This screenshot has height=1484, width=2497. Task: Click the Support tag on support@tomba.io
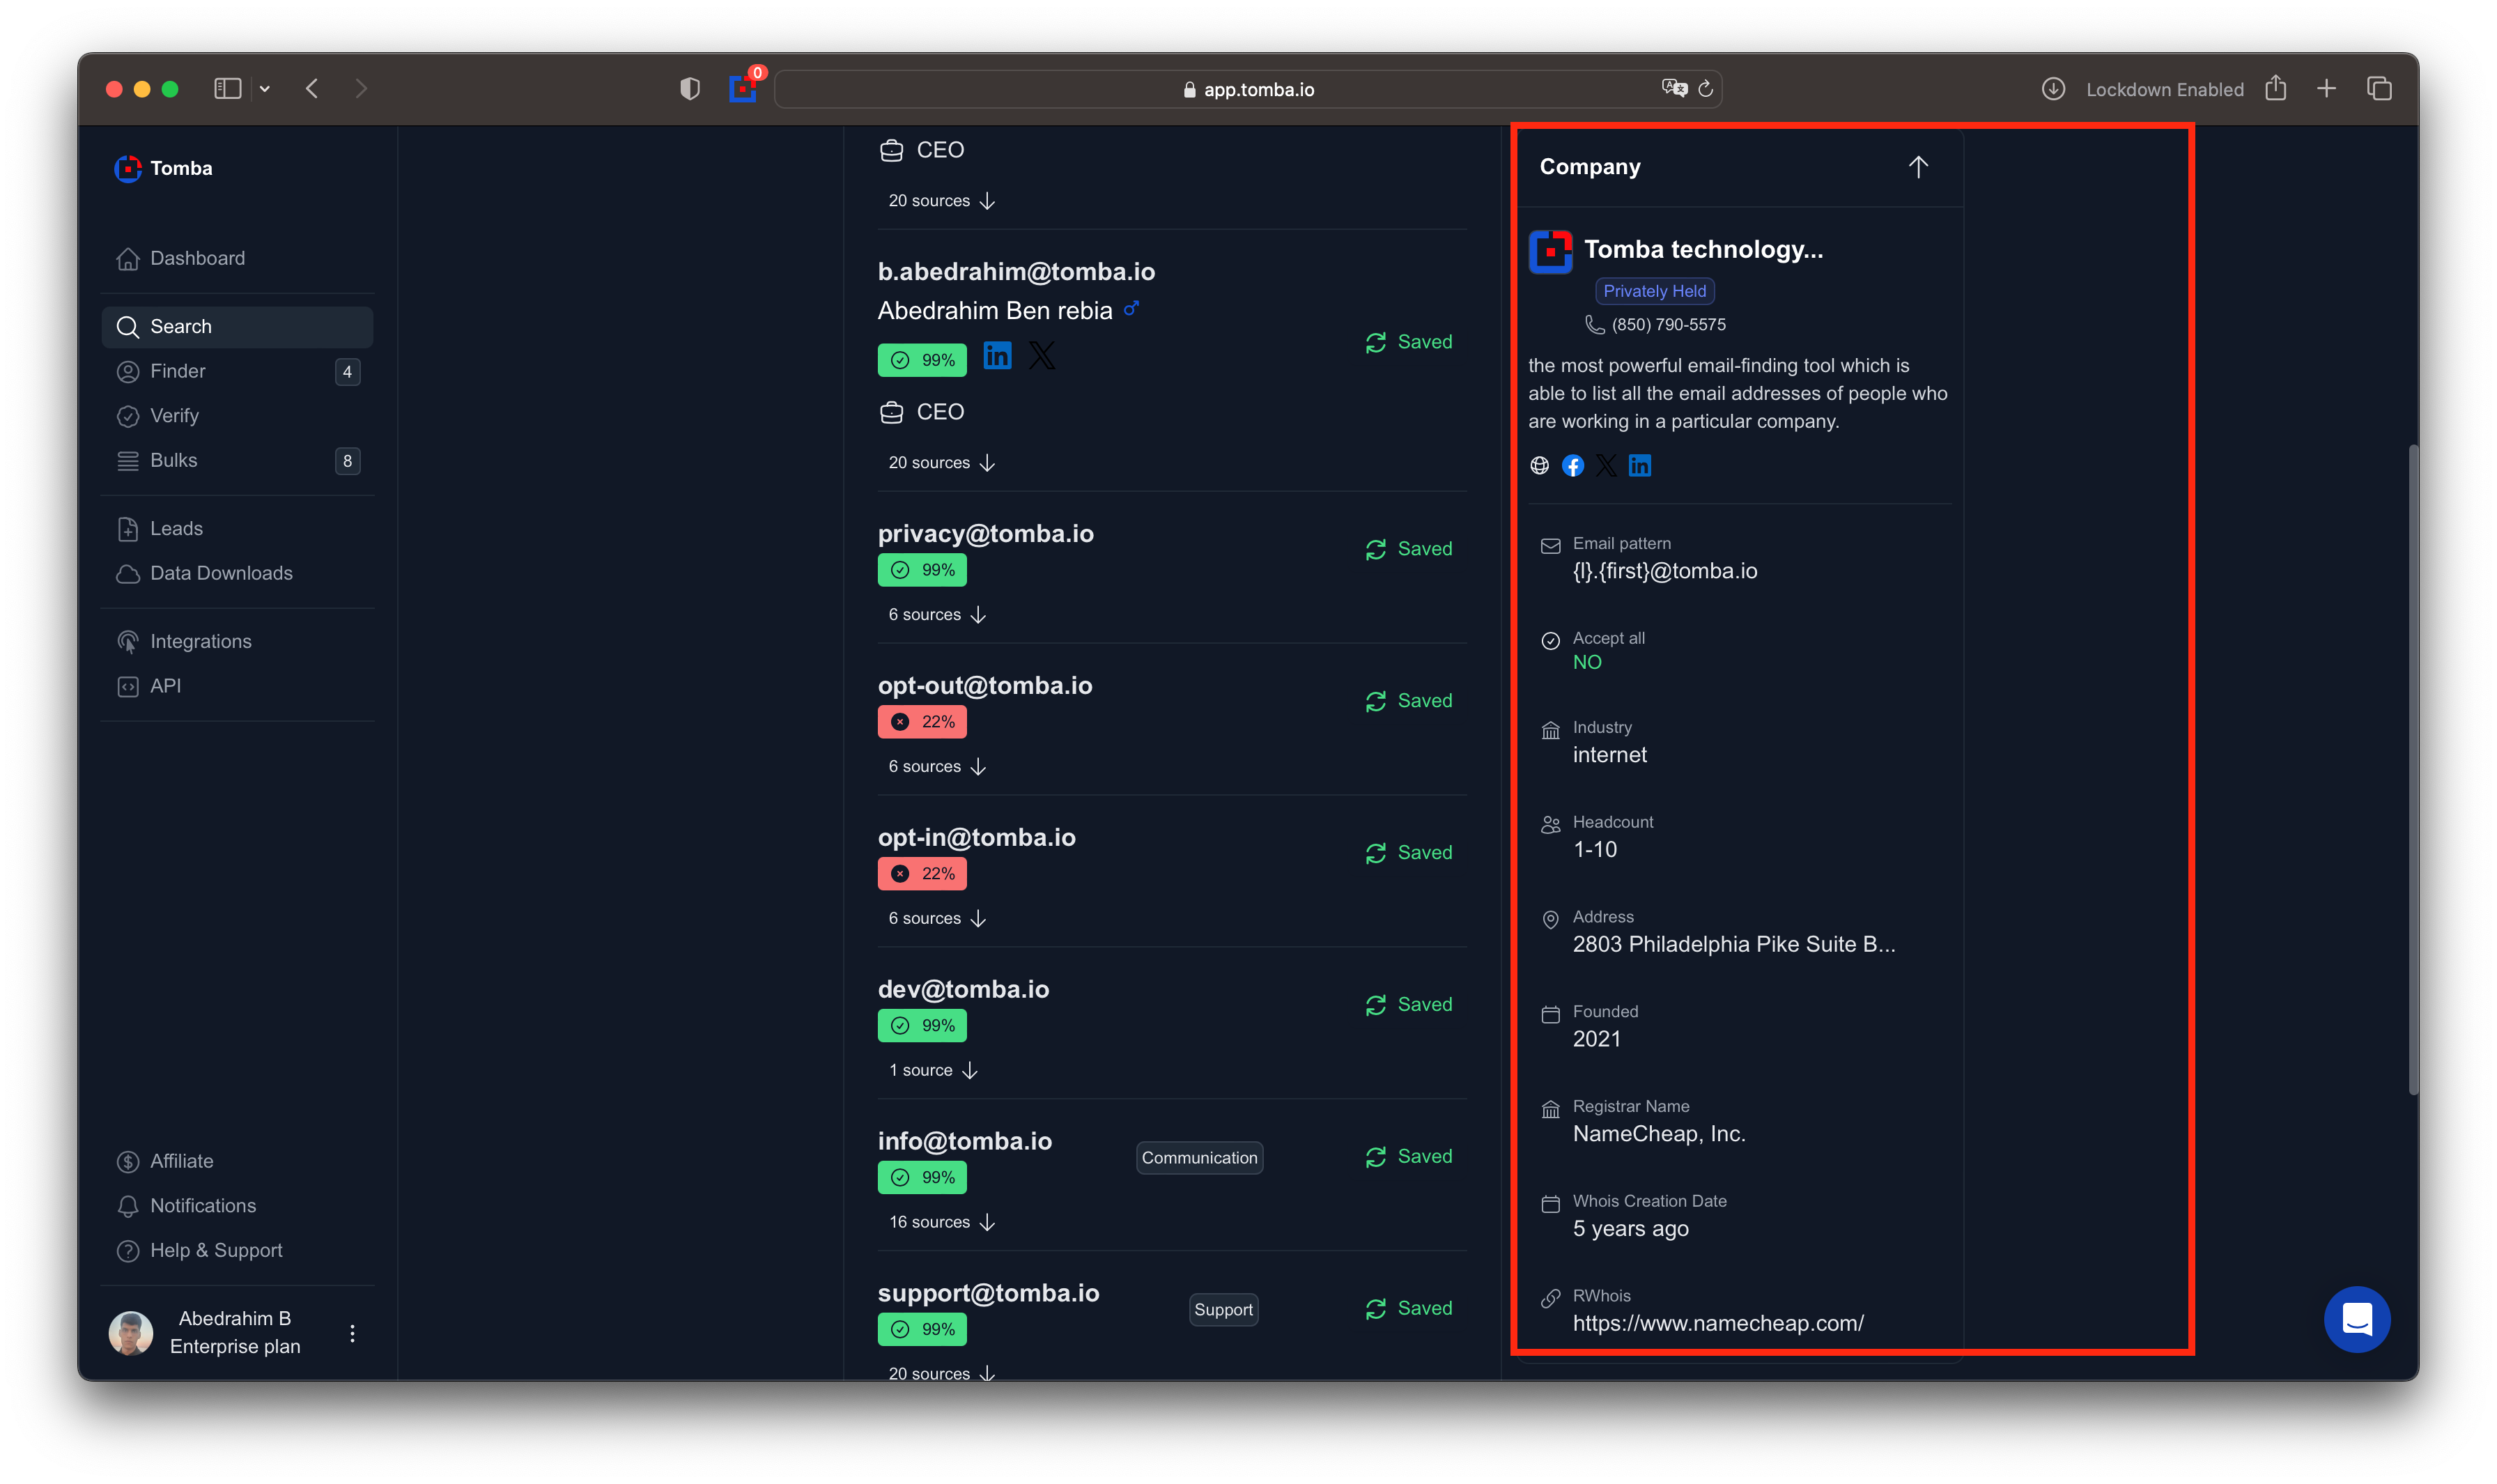tap(1223, 1310)
